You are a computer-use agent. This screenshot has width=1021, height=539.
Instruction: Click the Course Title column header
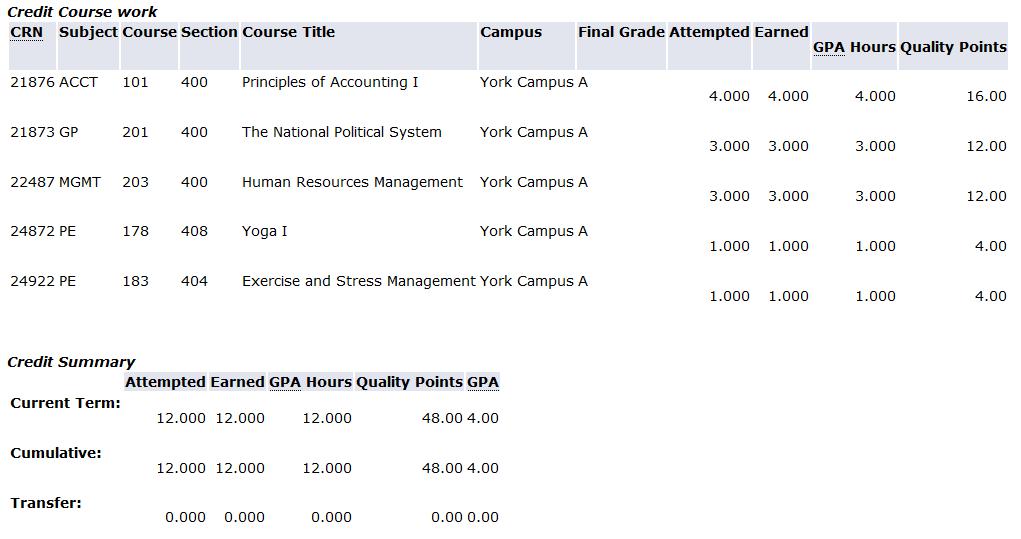(x=288, y=33)
